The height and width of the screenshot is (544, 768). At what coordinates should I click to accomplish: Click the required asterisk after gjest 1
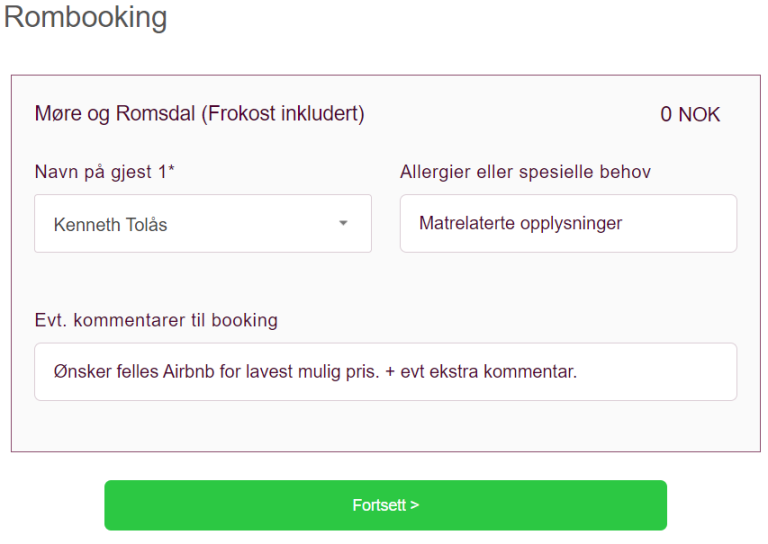[x=171, y=170]
